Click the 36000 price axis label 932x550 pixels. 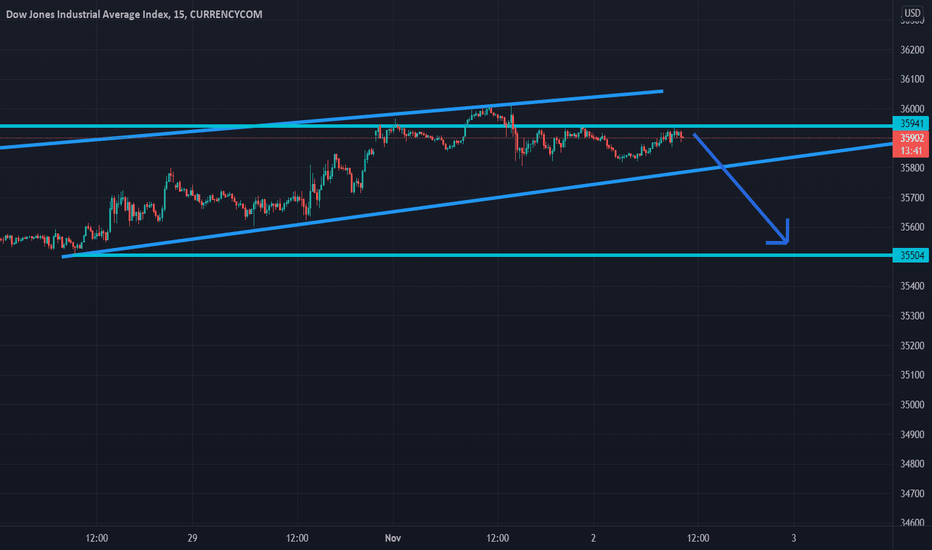(x=912, y=109)
